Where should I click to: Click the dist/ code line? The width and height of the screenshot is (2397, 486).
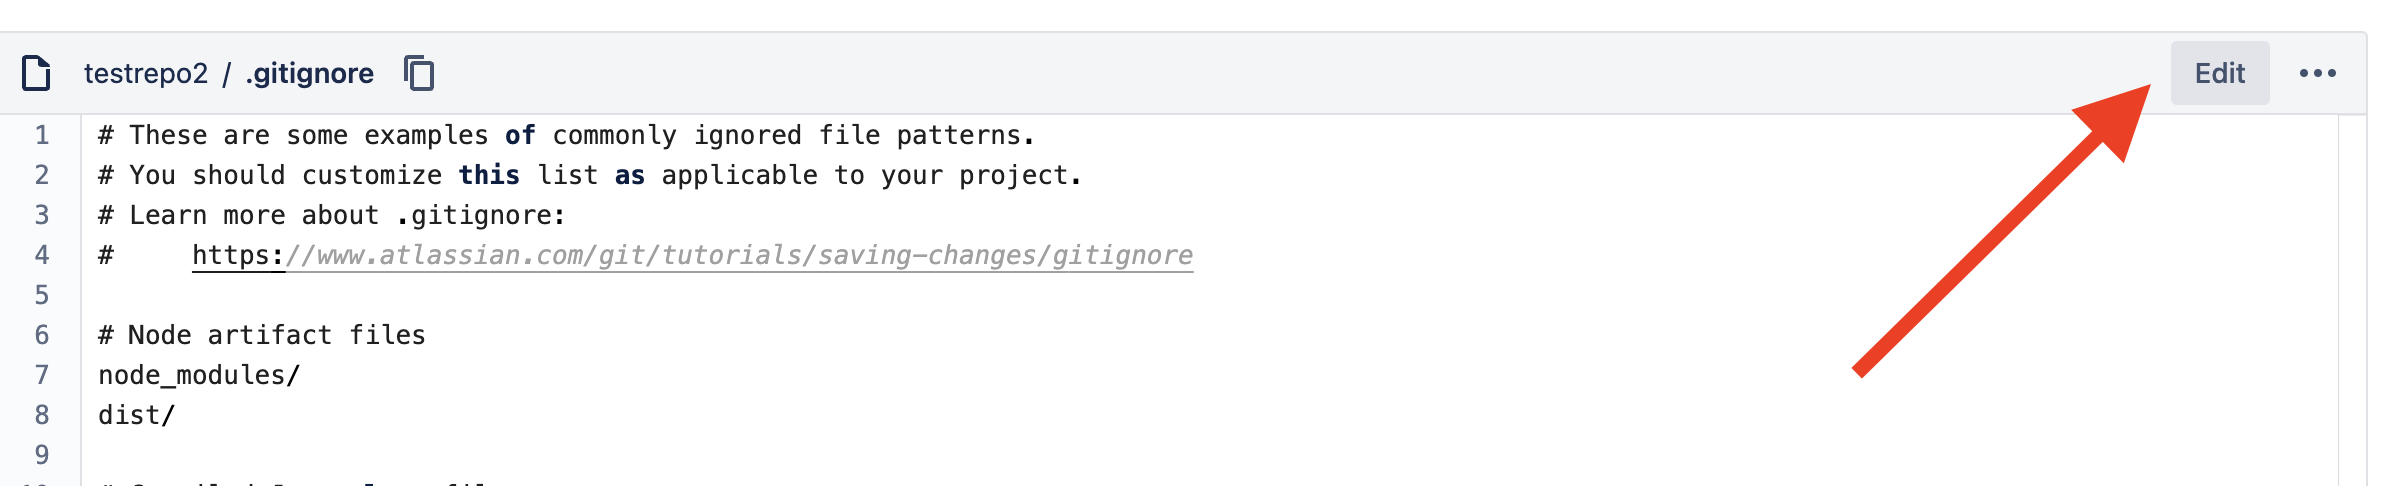(x=137, y=415)
